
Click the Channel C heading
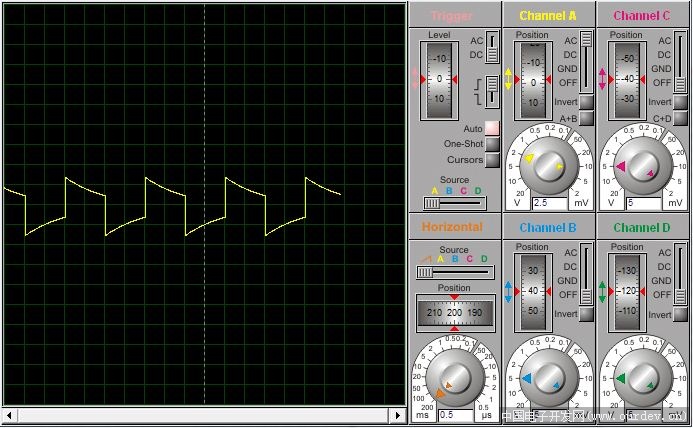[642, 15]
